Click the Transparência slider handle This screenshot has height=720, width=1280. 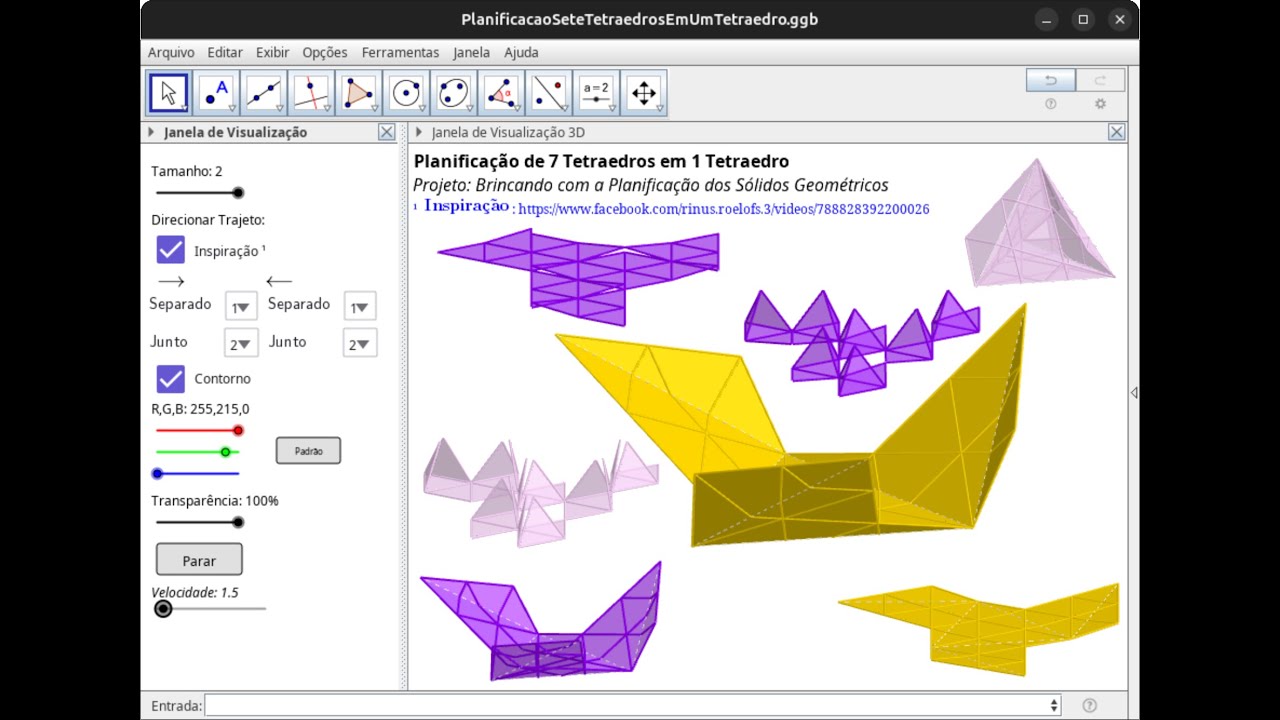point(238,522)
